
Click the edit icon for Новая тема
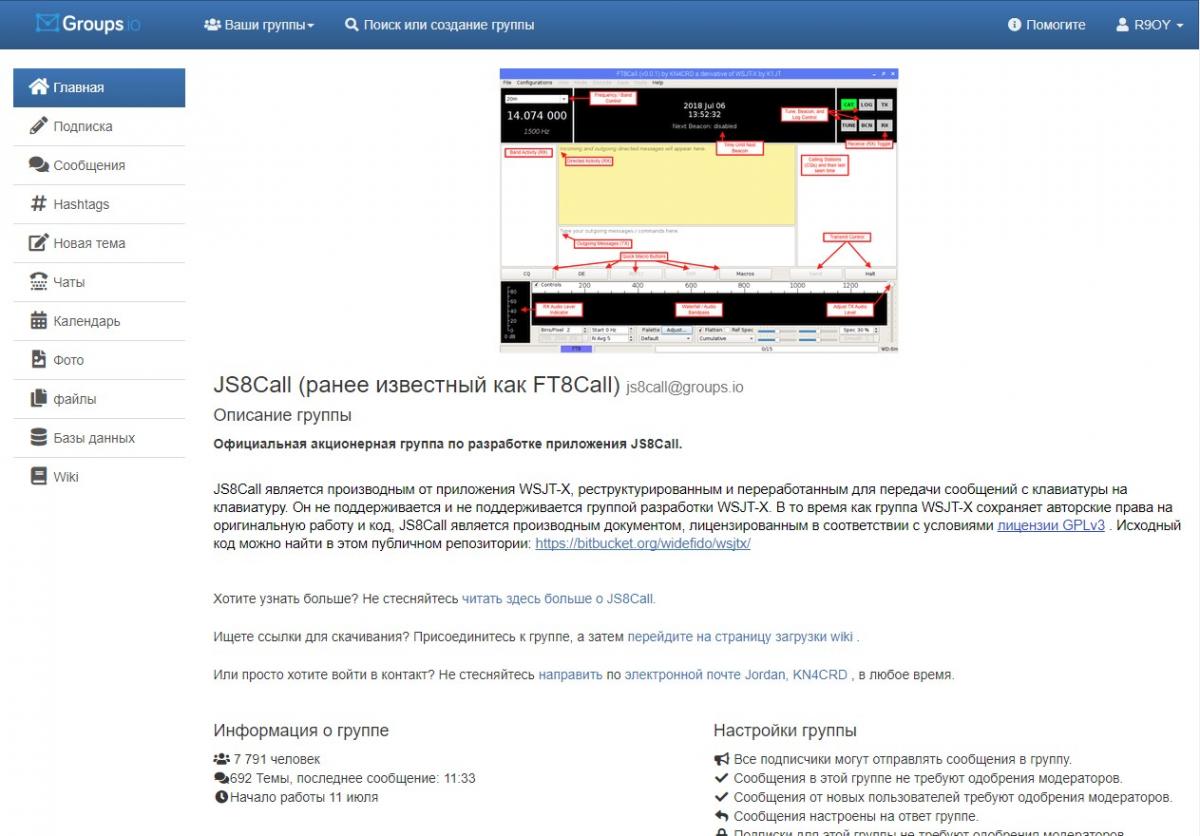(x=39, y=243)
